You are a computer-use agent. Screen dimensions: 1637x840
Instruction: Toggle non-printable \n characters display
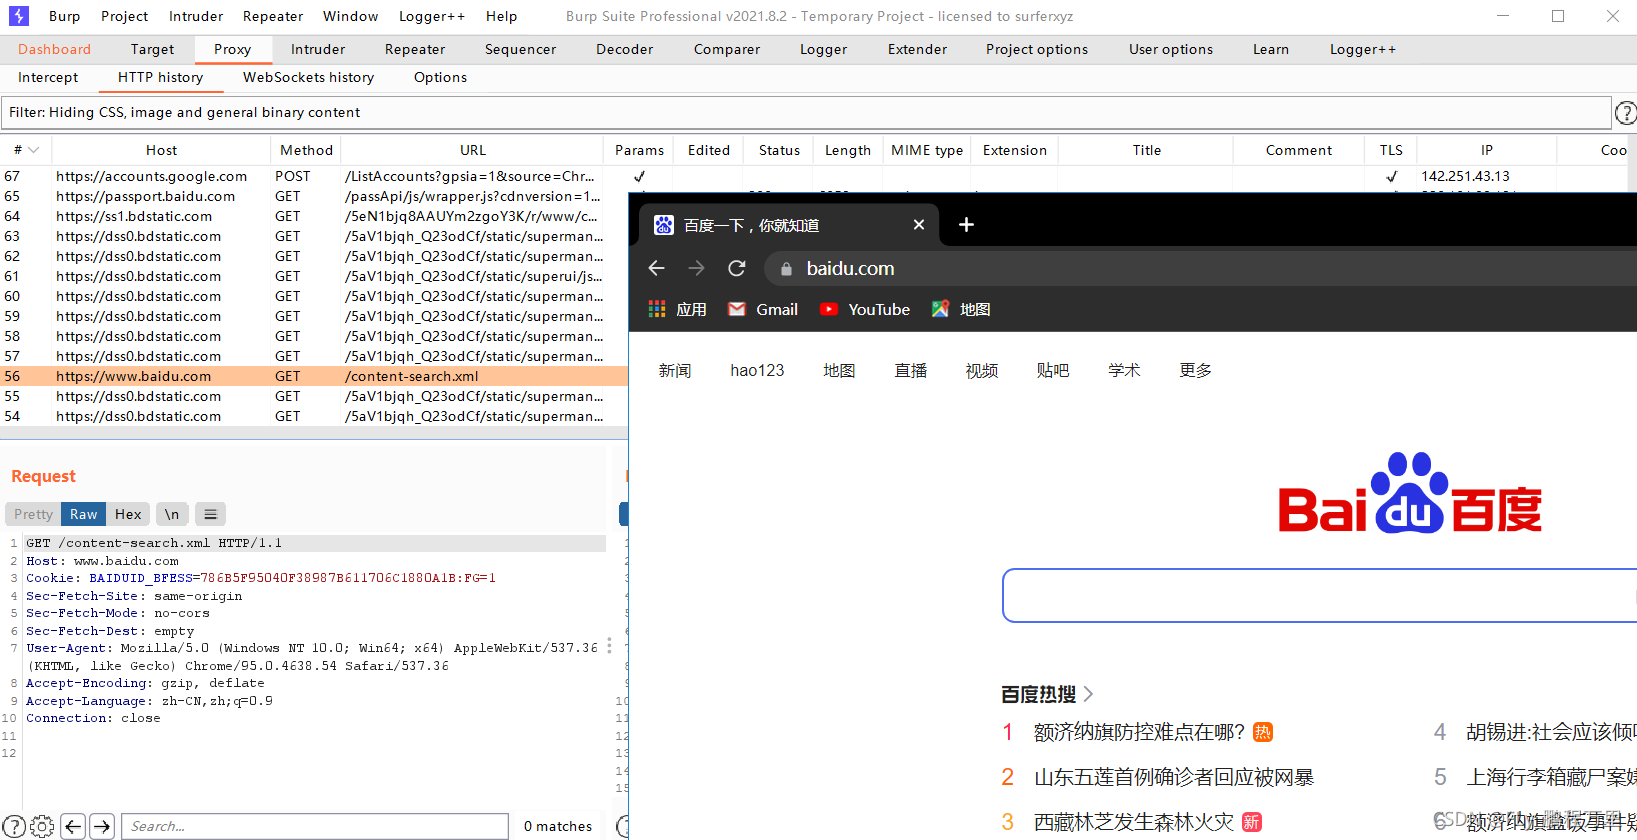point(172,514)
